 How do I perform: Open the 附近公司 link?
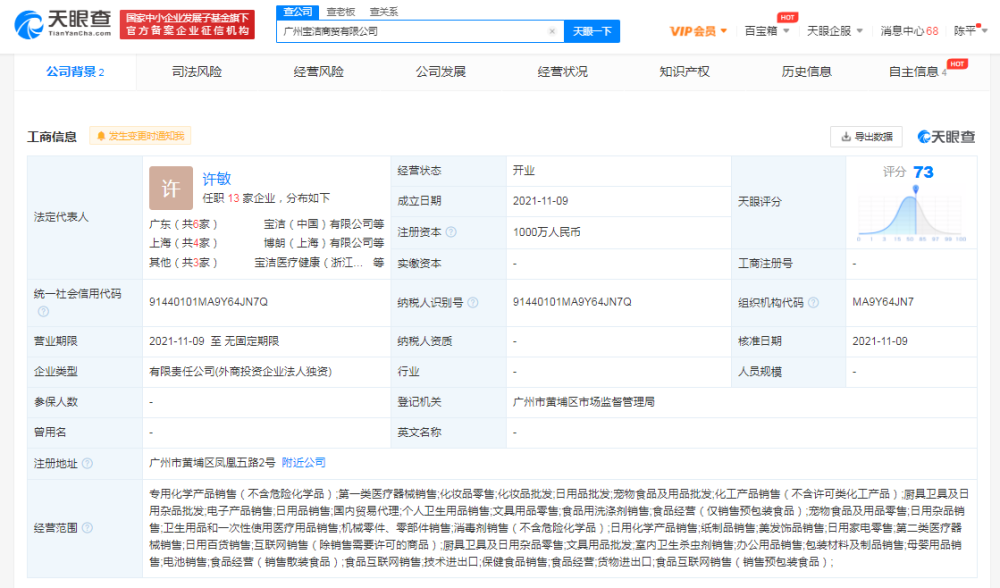point(303,463)
